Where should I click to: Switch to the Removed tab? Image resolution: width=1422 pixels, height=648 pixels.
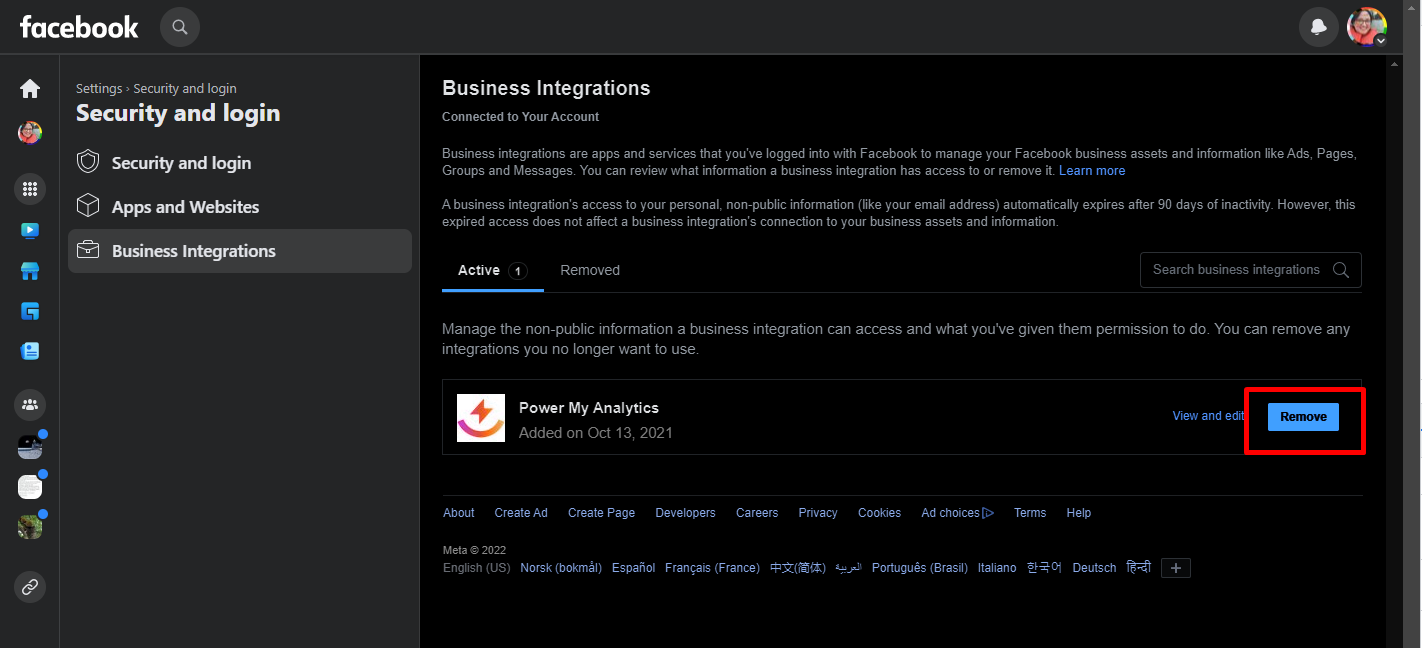[x=590, y=270]
